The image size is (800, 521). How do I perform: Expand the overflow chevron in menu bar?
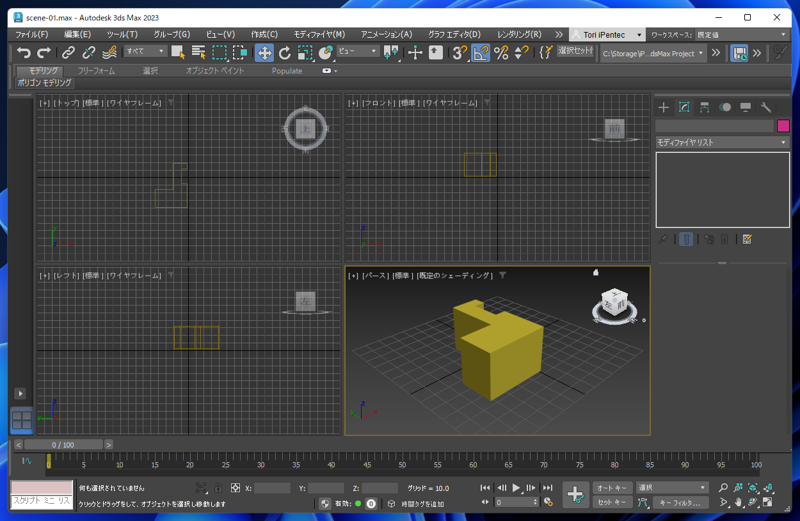click(x=559, y=35)
